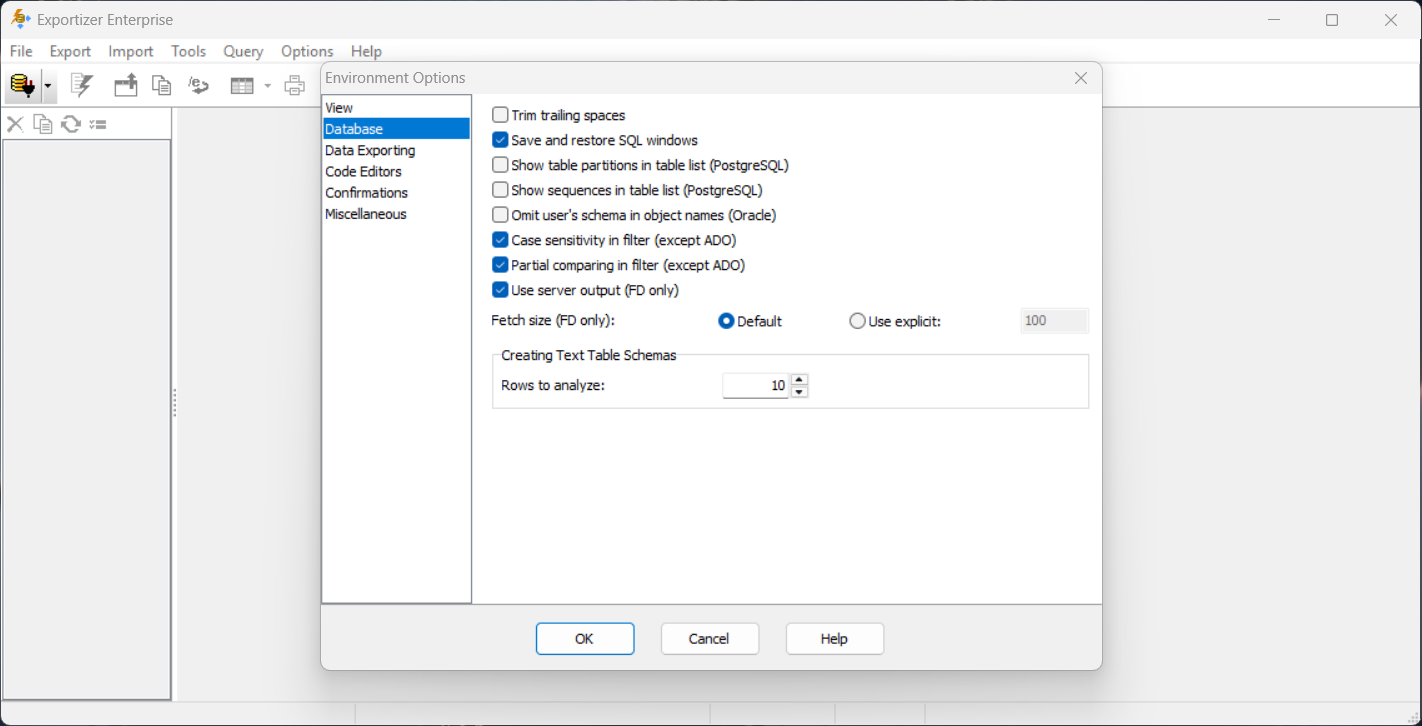Image resolution: width=1422 pixels, height=726 pixels.
Task: Expand the table grid icon dropdown arrow
Action: click(x=267, y=86)
